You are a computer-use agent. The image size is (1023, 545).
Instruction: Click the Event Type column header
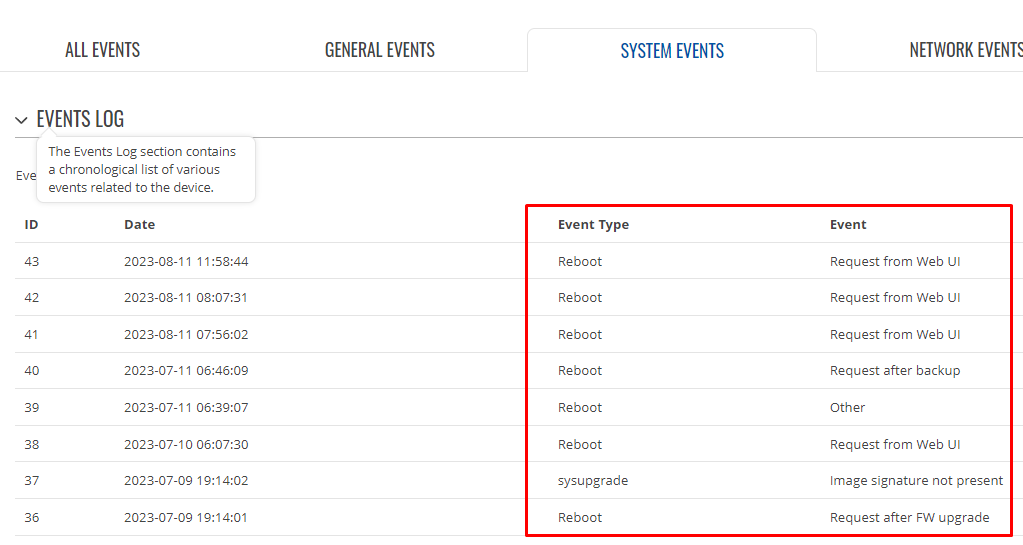593,225
